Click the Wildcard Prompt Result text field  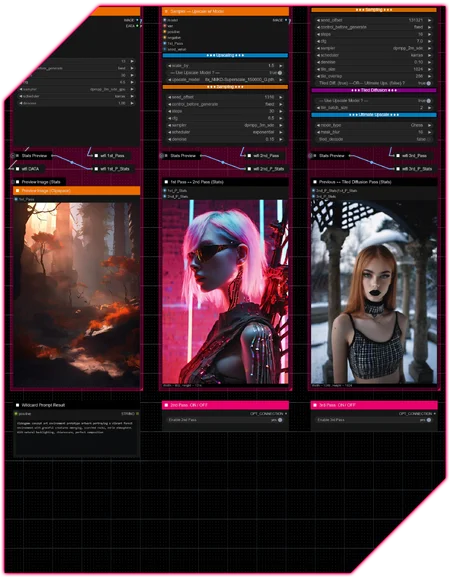click(x=76, y=438)
